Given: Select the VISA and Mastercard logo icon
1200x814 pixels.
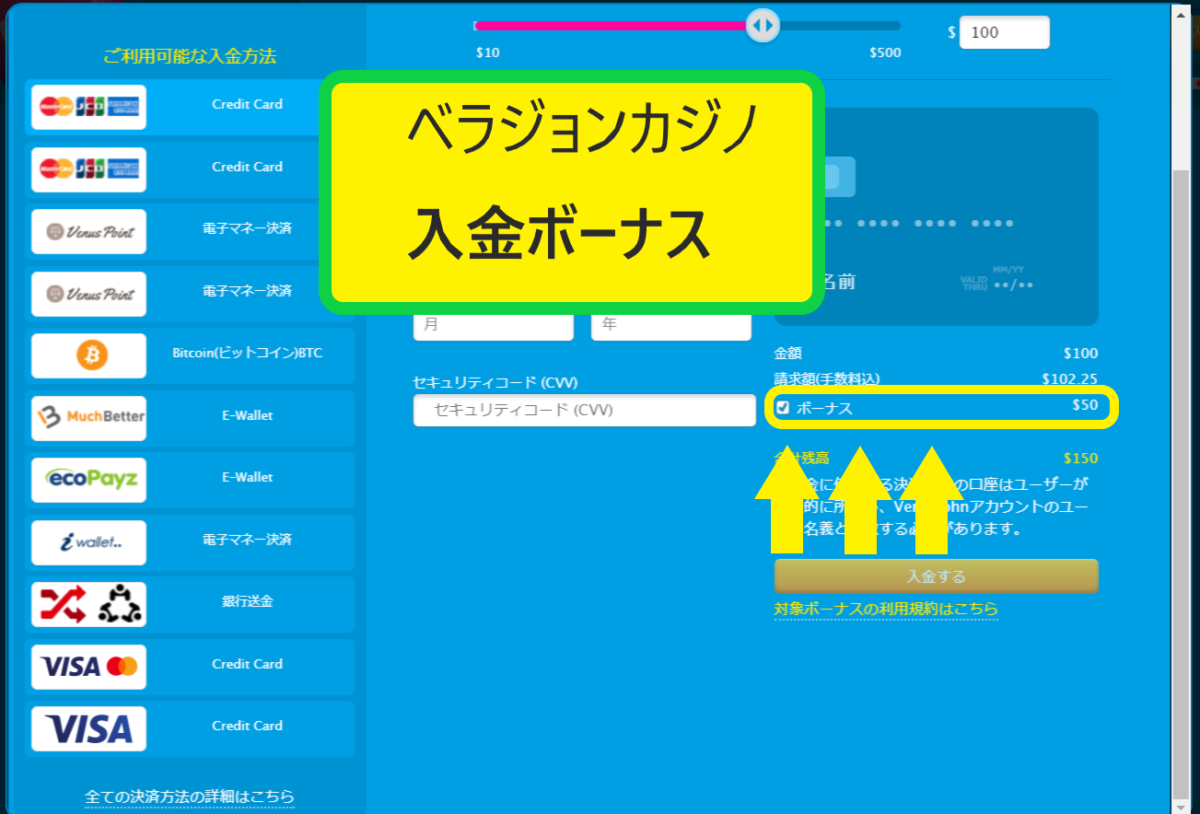Looking at the screenshot, I should [89, 666].
